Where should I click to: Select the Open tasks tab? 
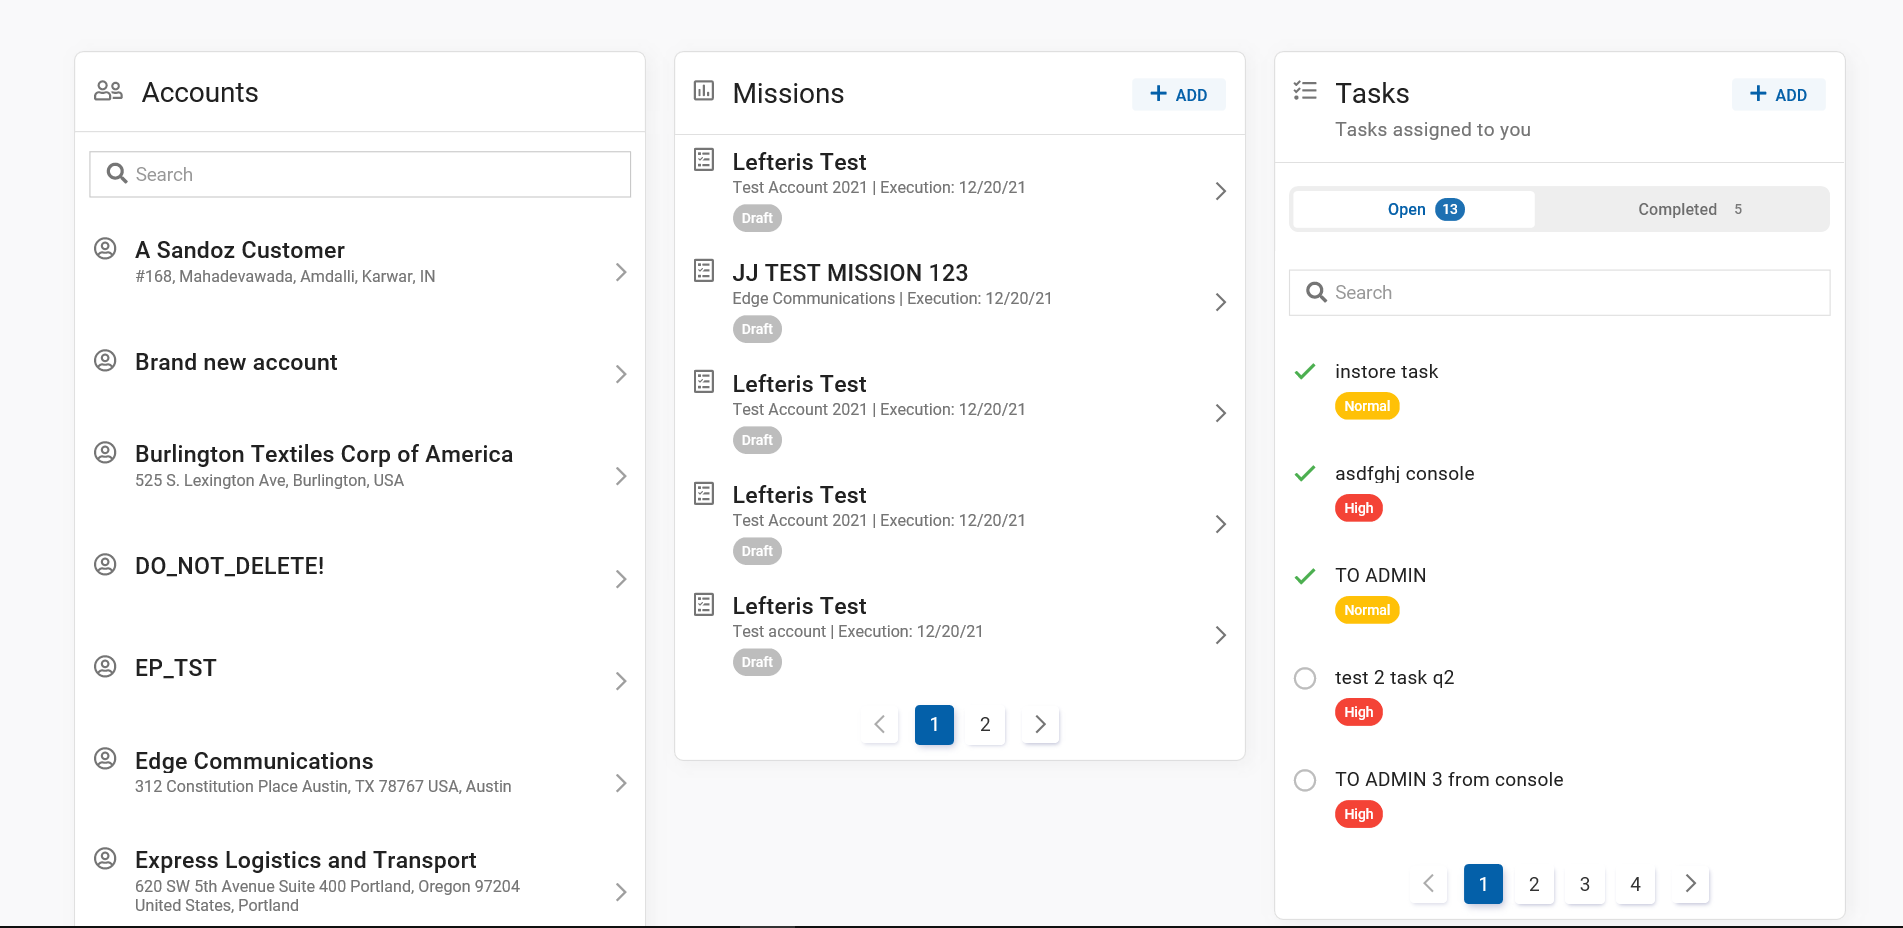point(1414,209)
